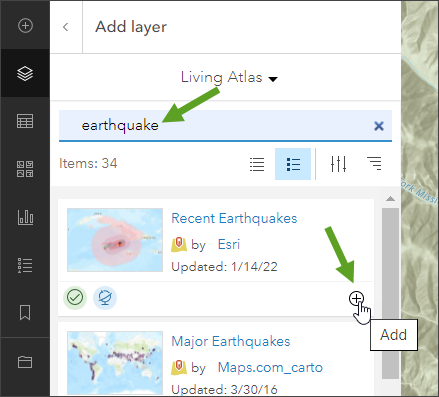
Task: Click the authoritative green checkmark badge
Action: pos(75,297)
